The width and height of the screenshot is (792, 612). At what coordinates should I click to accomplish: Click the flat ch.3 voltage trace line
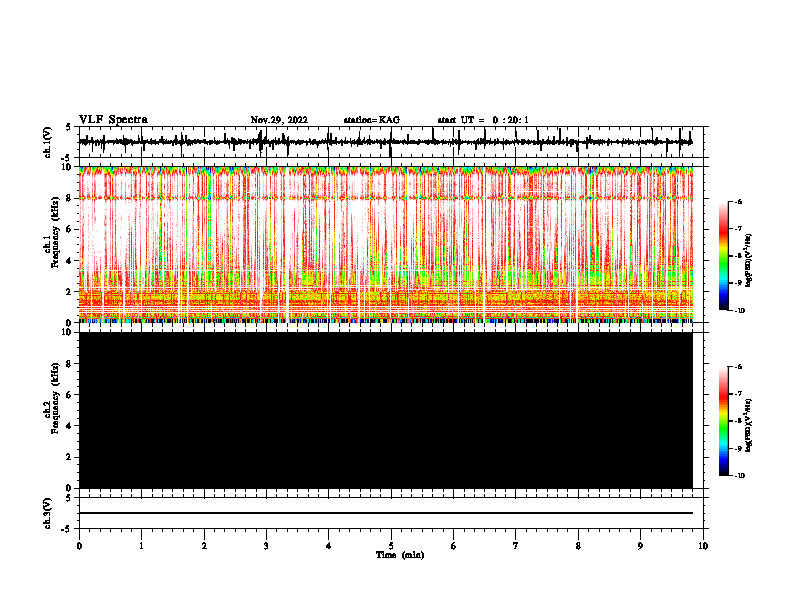[x=385, y=513]
